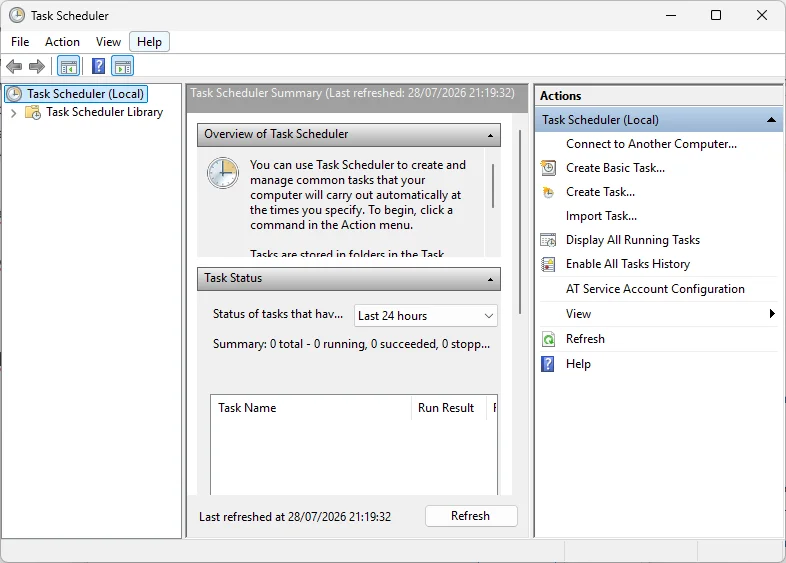The image size is (786, 563).
Task: Click the 'Last refreshed at 28/07/2026 21:19:32' text
Action: (x=295, y=517)
